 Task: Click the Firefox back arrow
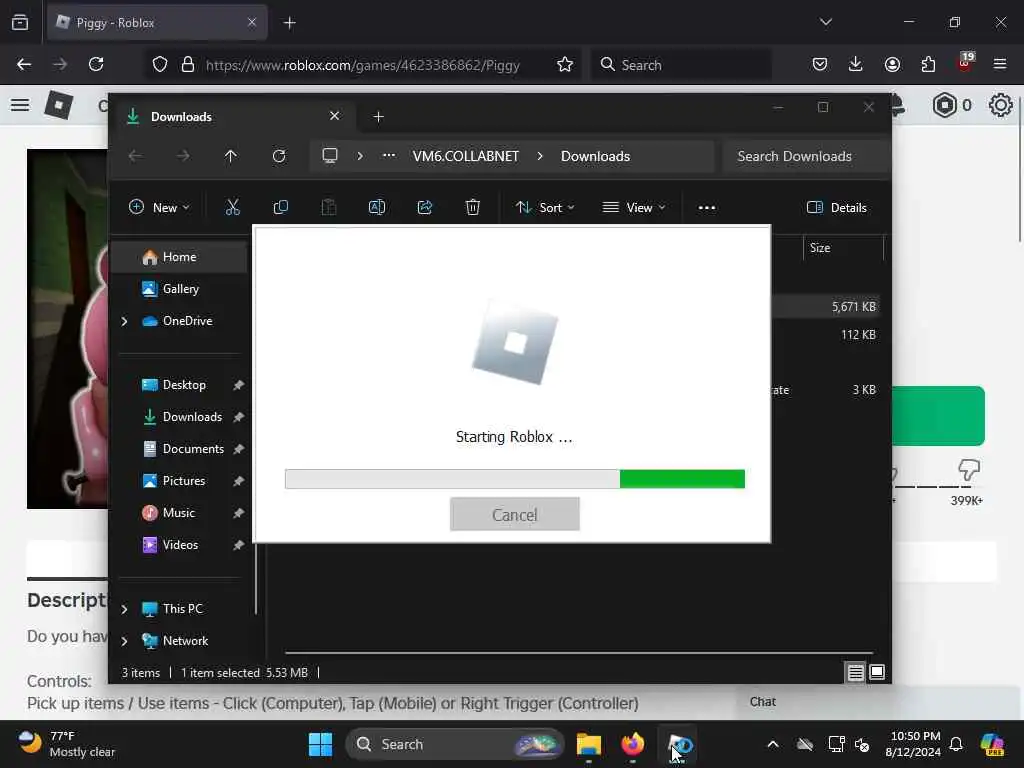click(24, 64)
